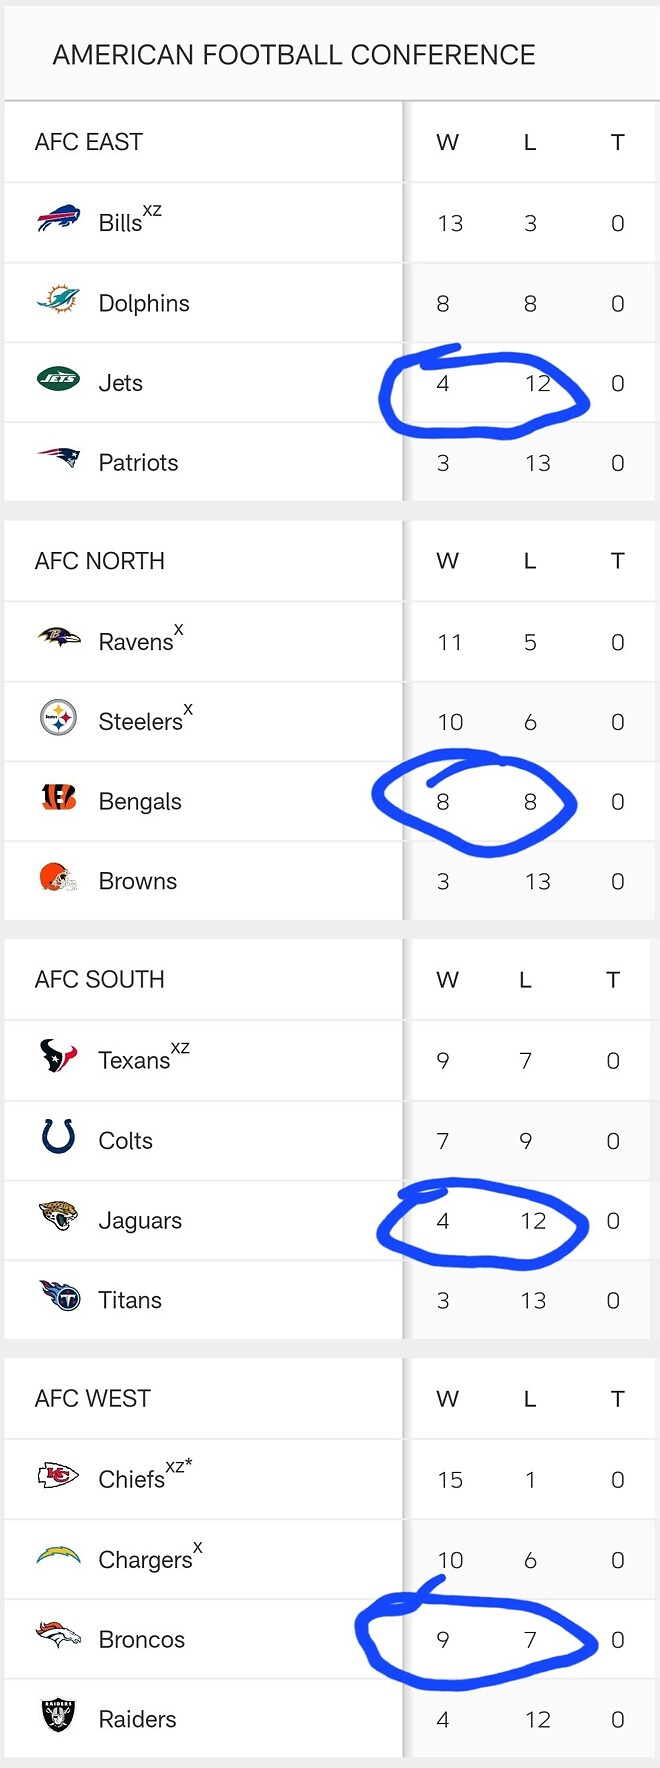Click the Texans bull logo
Screen dimensions: 660x1768
pos(58,1056)
